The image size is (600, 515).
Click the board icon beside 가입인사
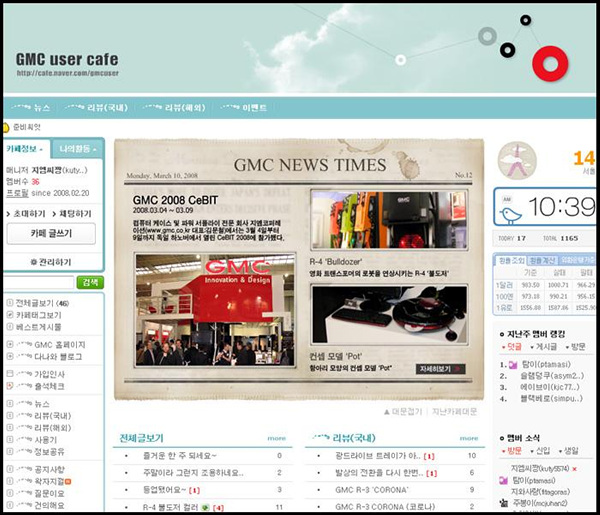click(x=10, y=373)
